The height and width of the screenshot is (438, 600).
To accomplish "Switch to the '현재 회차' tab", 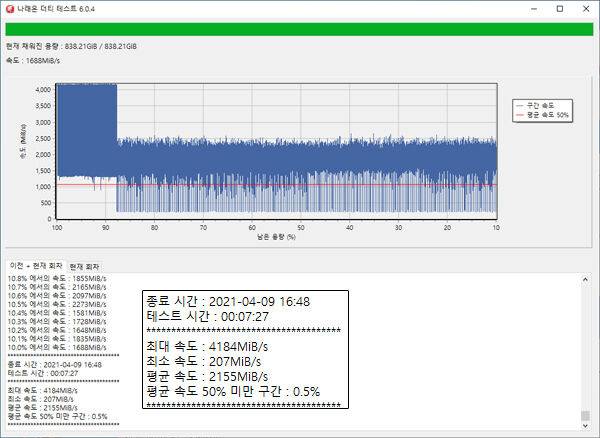I will point(82,266).
